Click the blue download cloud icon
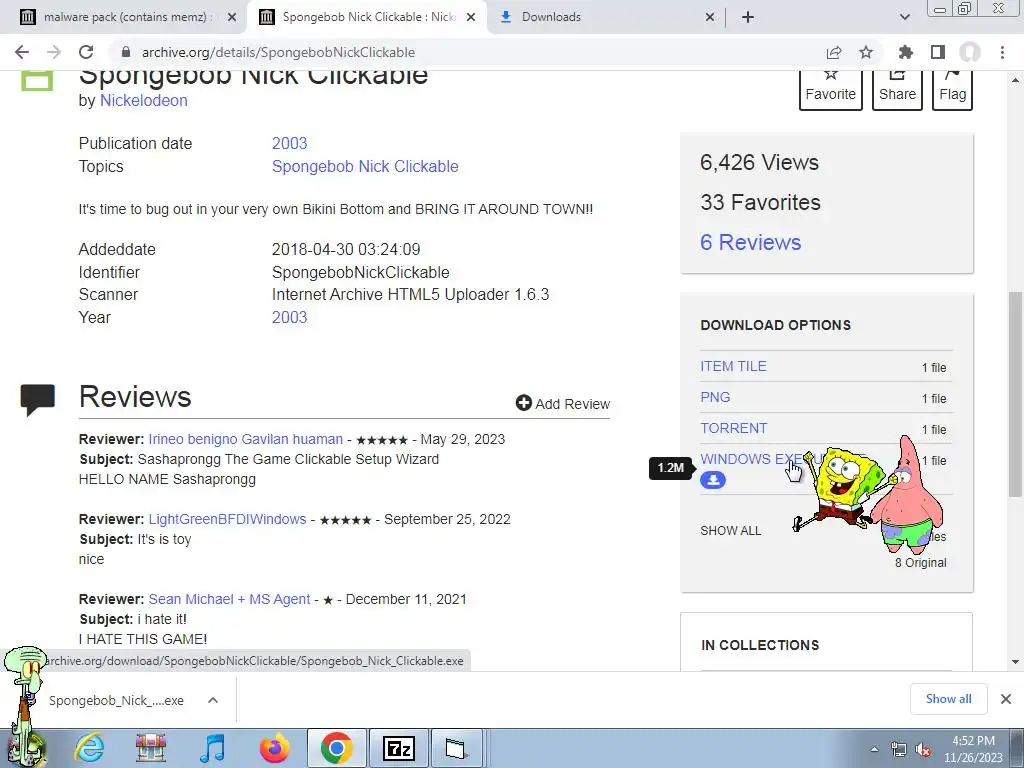This screenshot has width=1024, height=768. [712, 480]
